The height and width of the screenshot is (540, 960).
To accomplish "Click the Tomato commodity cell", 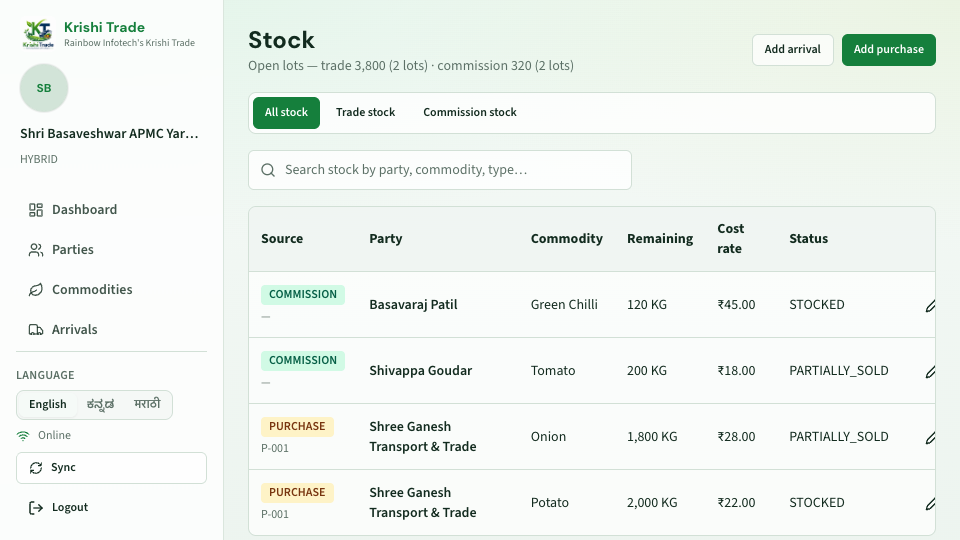I will (553, 371).
